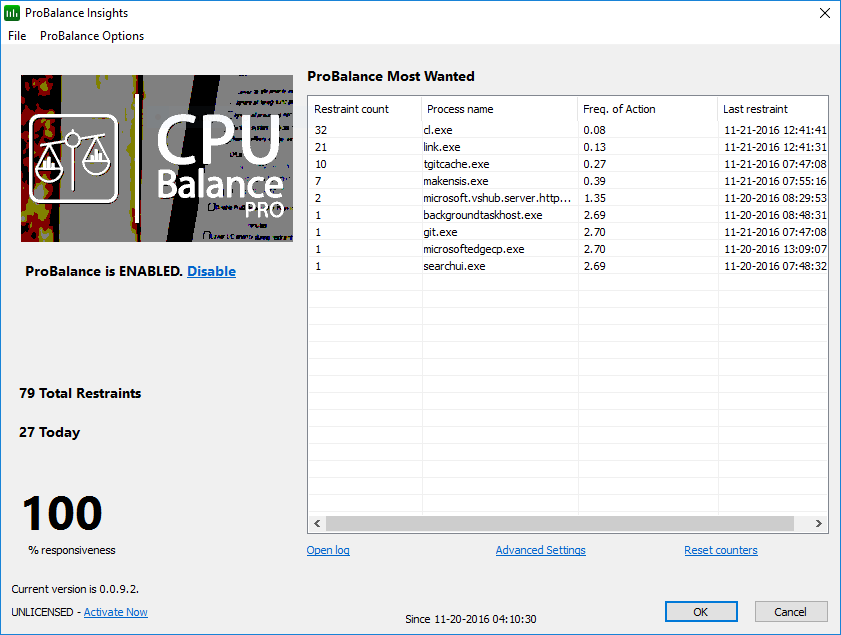Image resolution: width=841 pixels, height=635 pixels.
Task: Open the ProBalance Options menu
Action: (92, 36)
